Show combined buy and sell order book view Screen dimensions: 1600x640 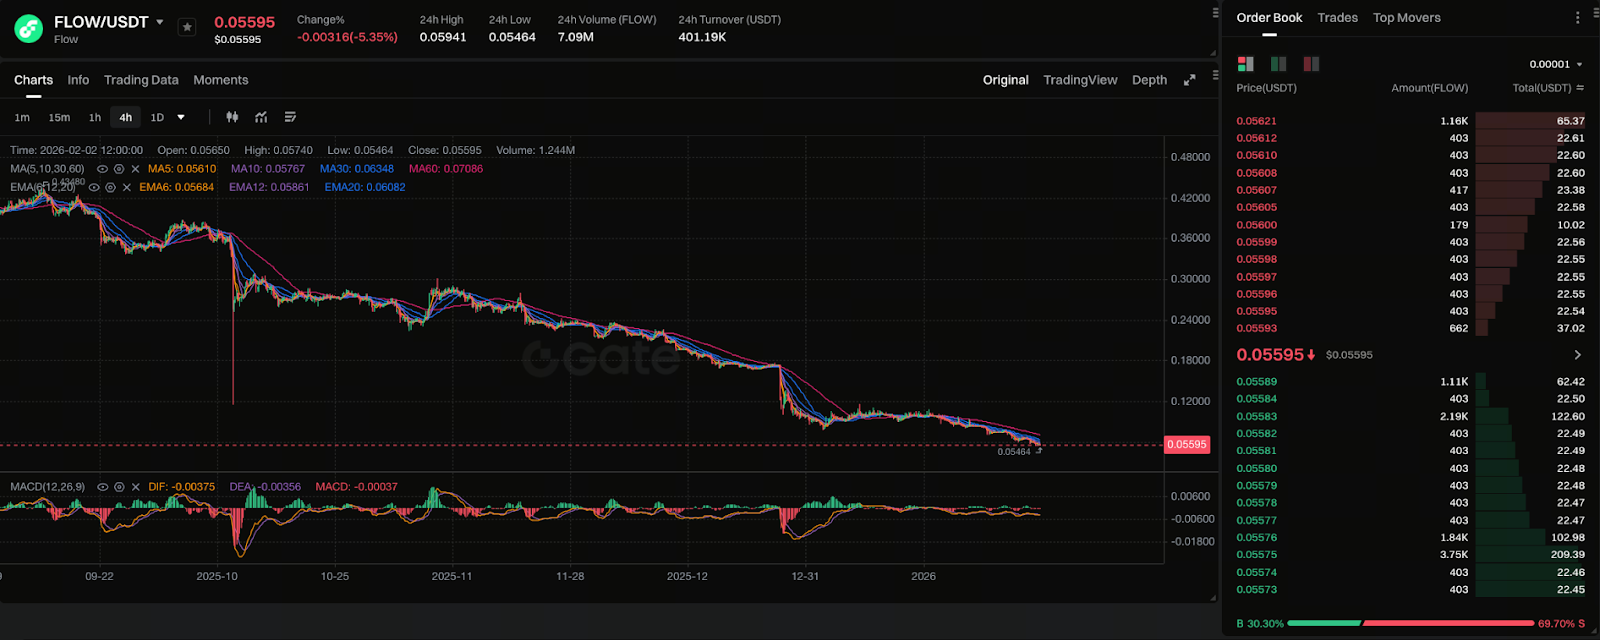[1245, 64]
